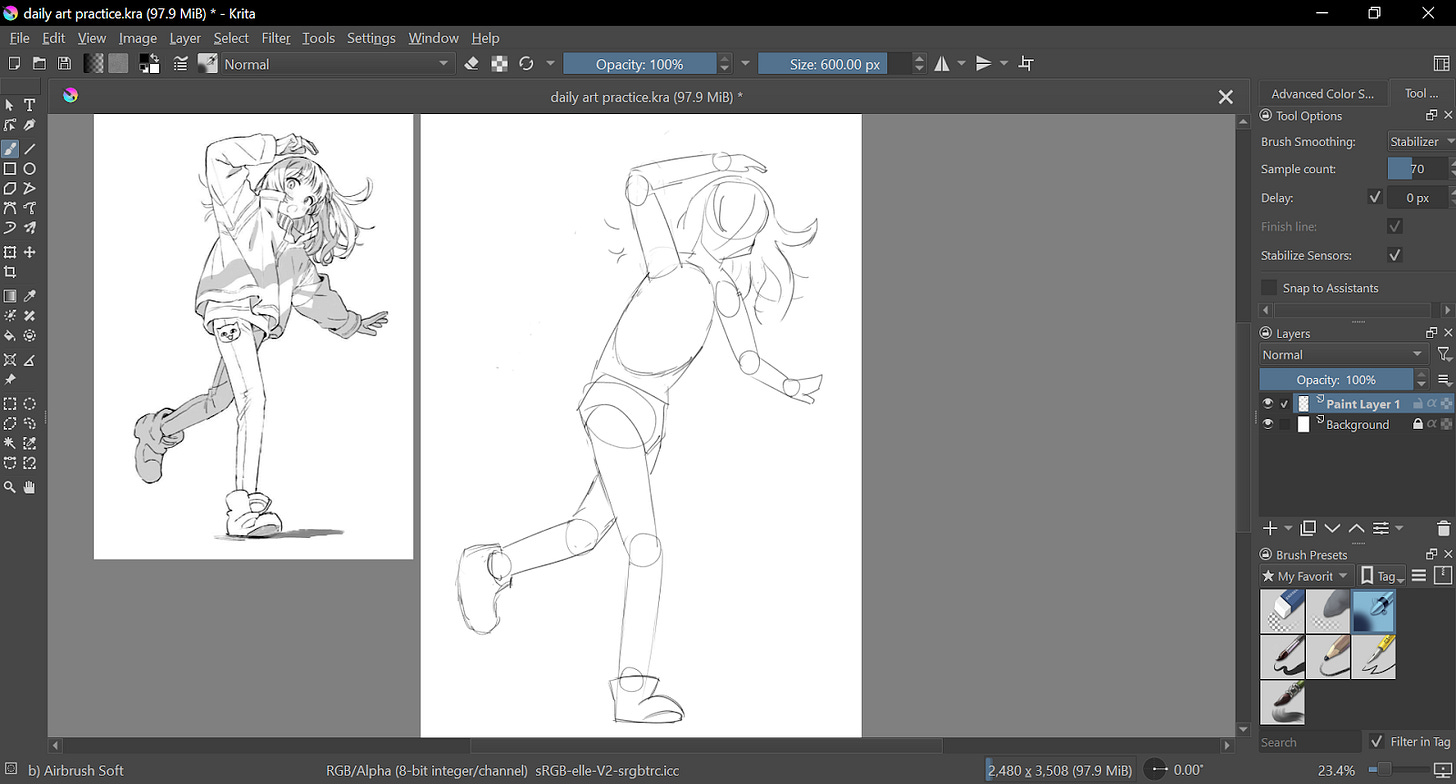Pick the Fill bucket tool
The height and width of the screenshot is (784, 1456).
[10, 336]
